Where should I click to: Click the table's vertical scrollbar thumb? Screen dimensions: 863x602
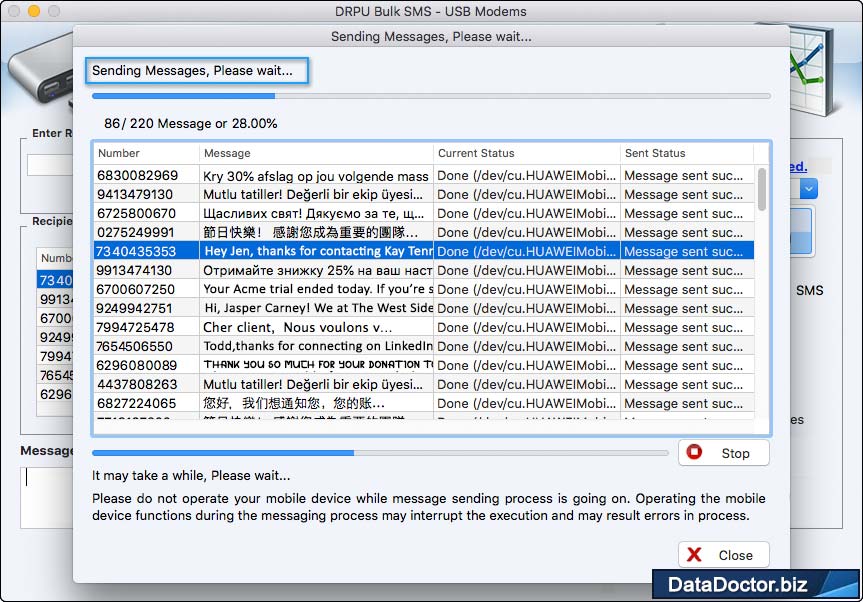pos(762,189)
